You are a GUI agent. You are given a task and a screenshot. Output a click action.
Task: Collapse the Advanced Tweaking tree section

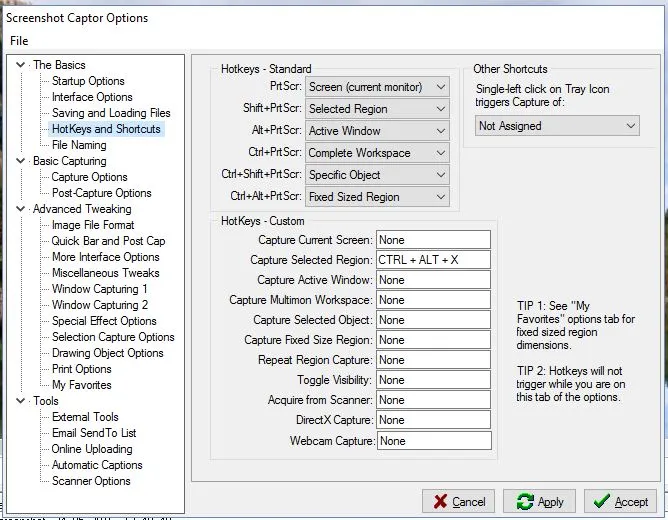coord(20,209)
